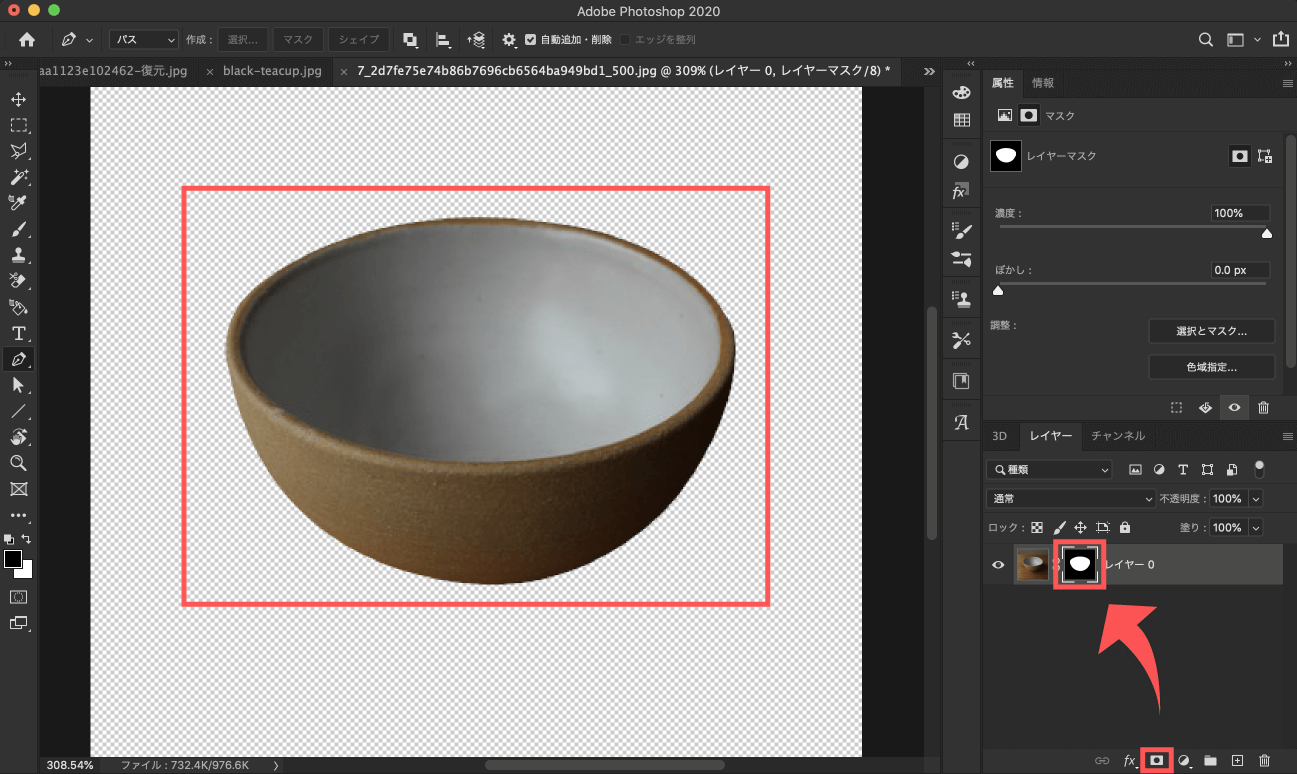Open the Pen tool preset picker arrow

tap(90, 40)
